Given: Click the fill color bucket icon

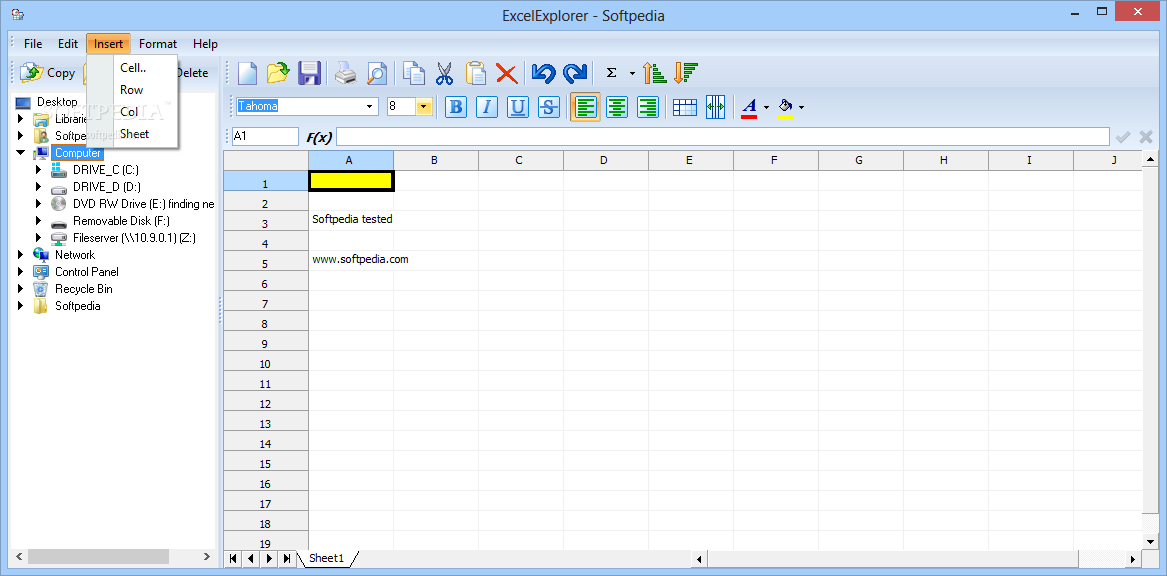Looking at the screenshot, I should tap(784, 107).
